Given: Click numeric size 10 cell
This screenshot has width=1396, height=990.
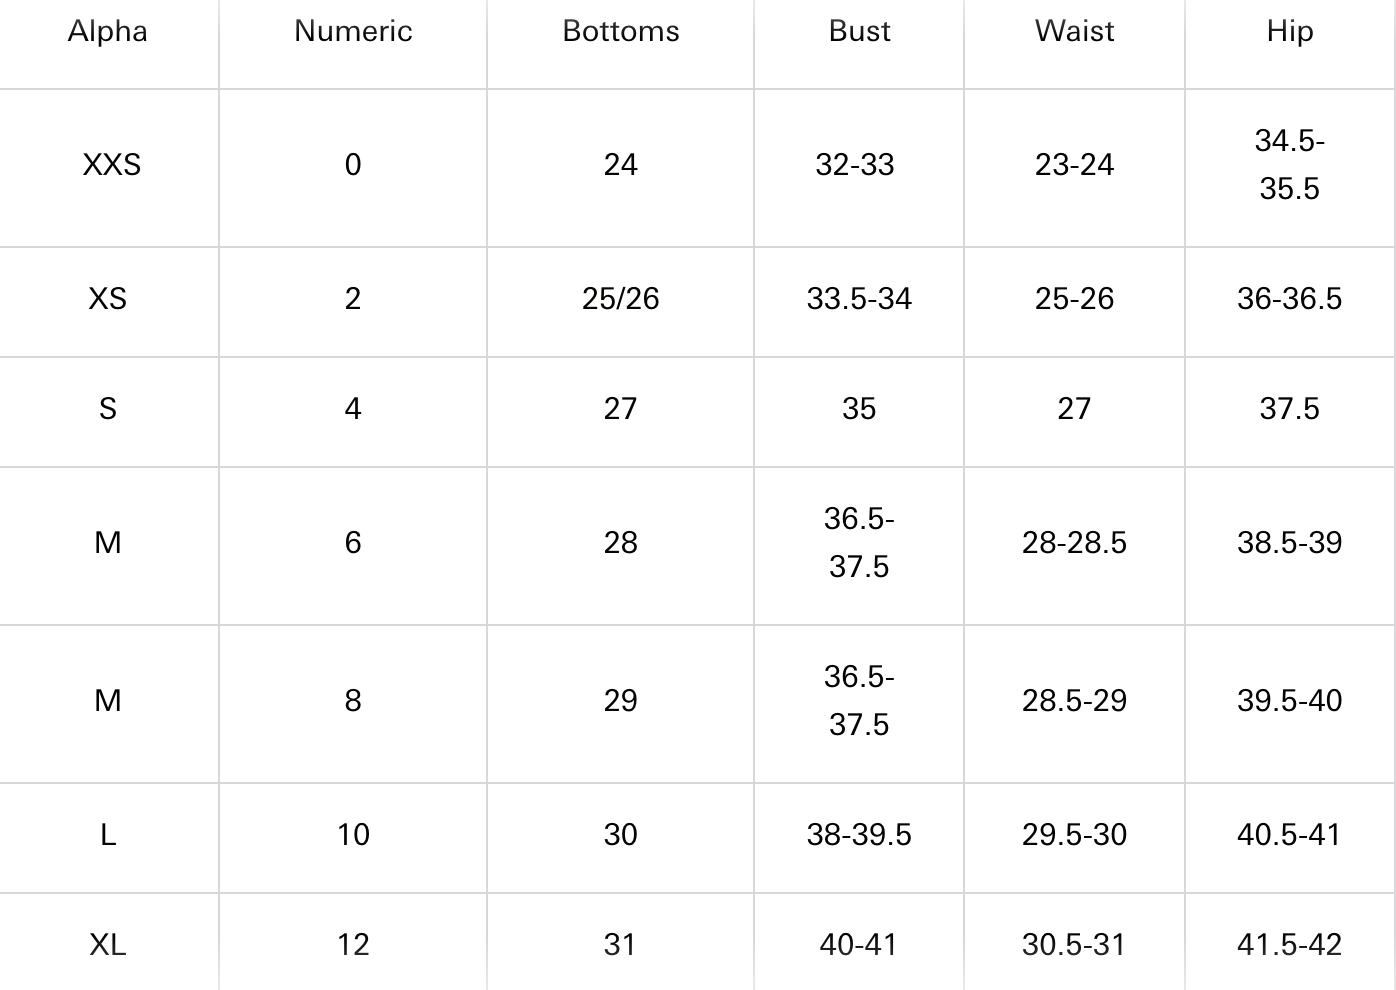Looking at the screenshot, I should [x=353, y=835].
